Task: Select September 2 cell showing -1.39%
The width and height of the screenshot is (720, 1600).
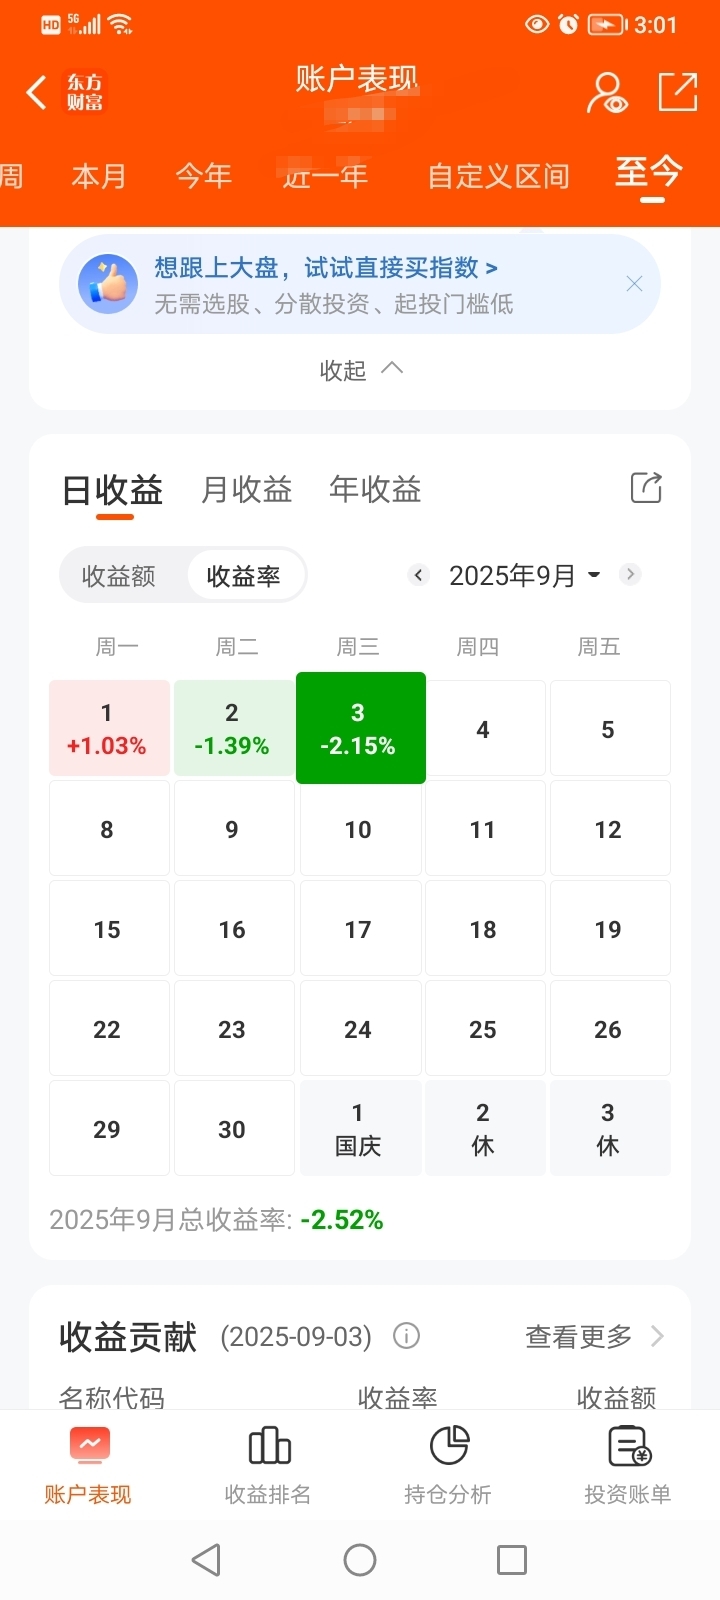Action: [x=233, y=728]
